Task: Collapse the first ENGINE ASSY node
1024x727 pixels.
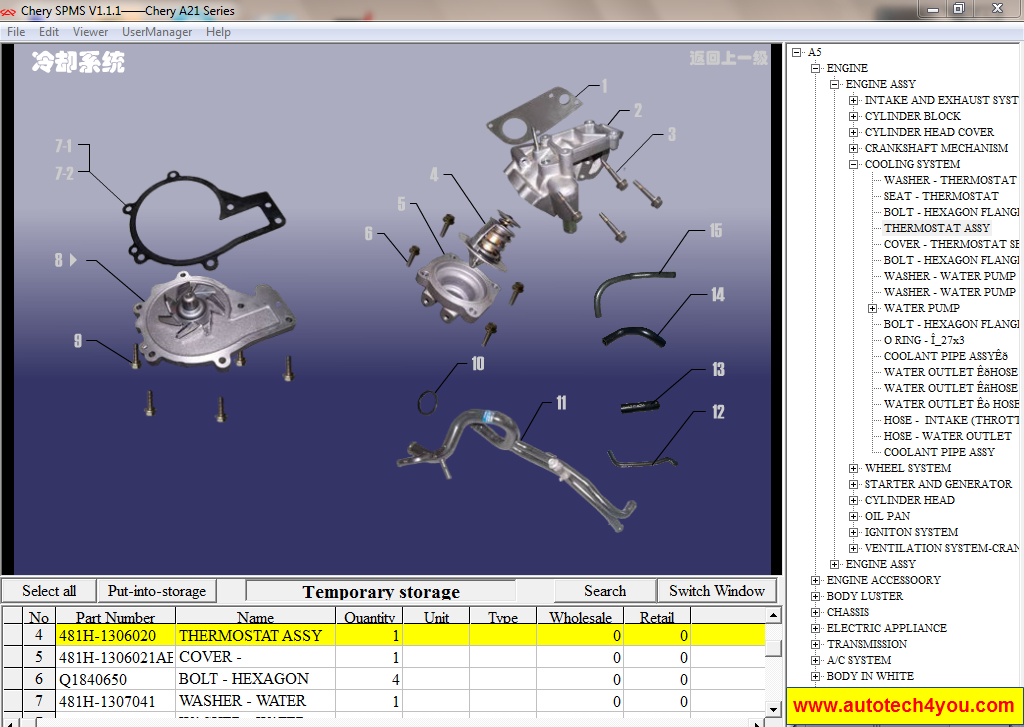Action: 834,84
